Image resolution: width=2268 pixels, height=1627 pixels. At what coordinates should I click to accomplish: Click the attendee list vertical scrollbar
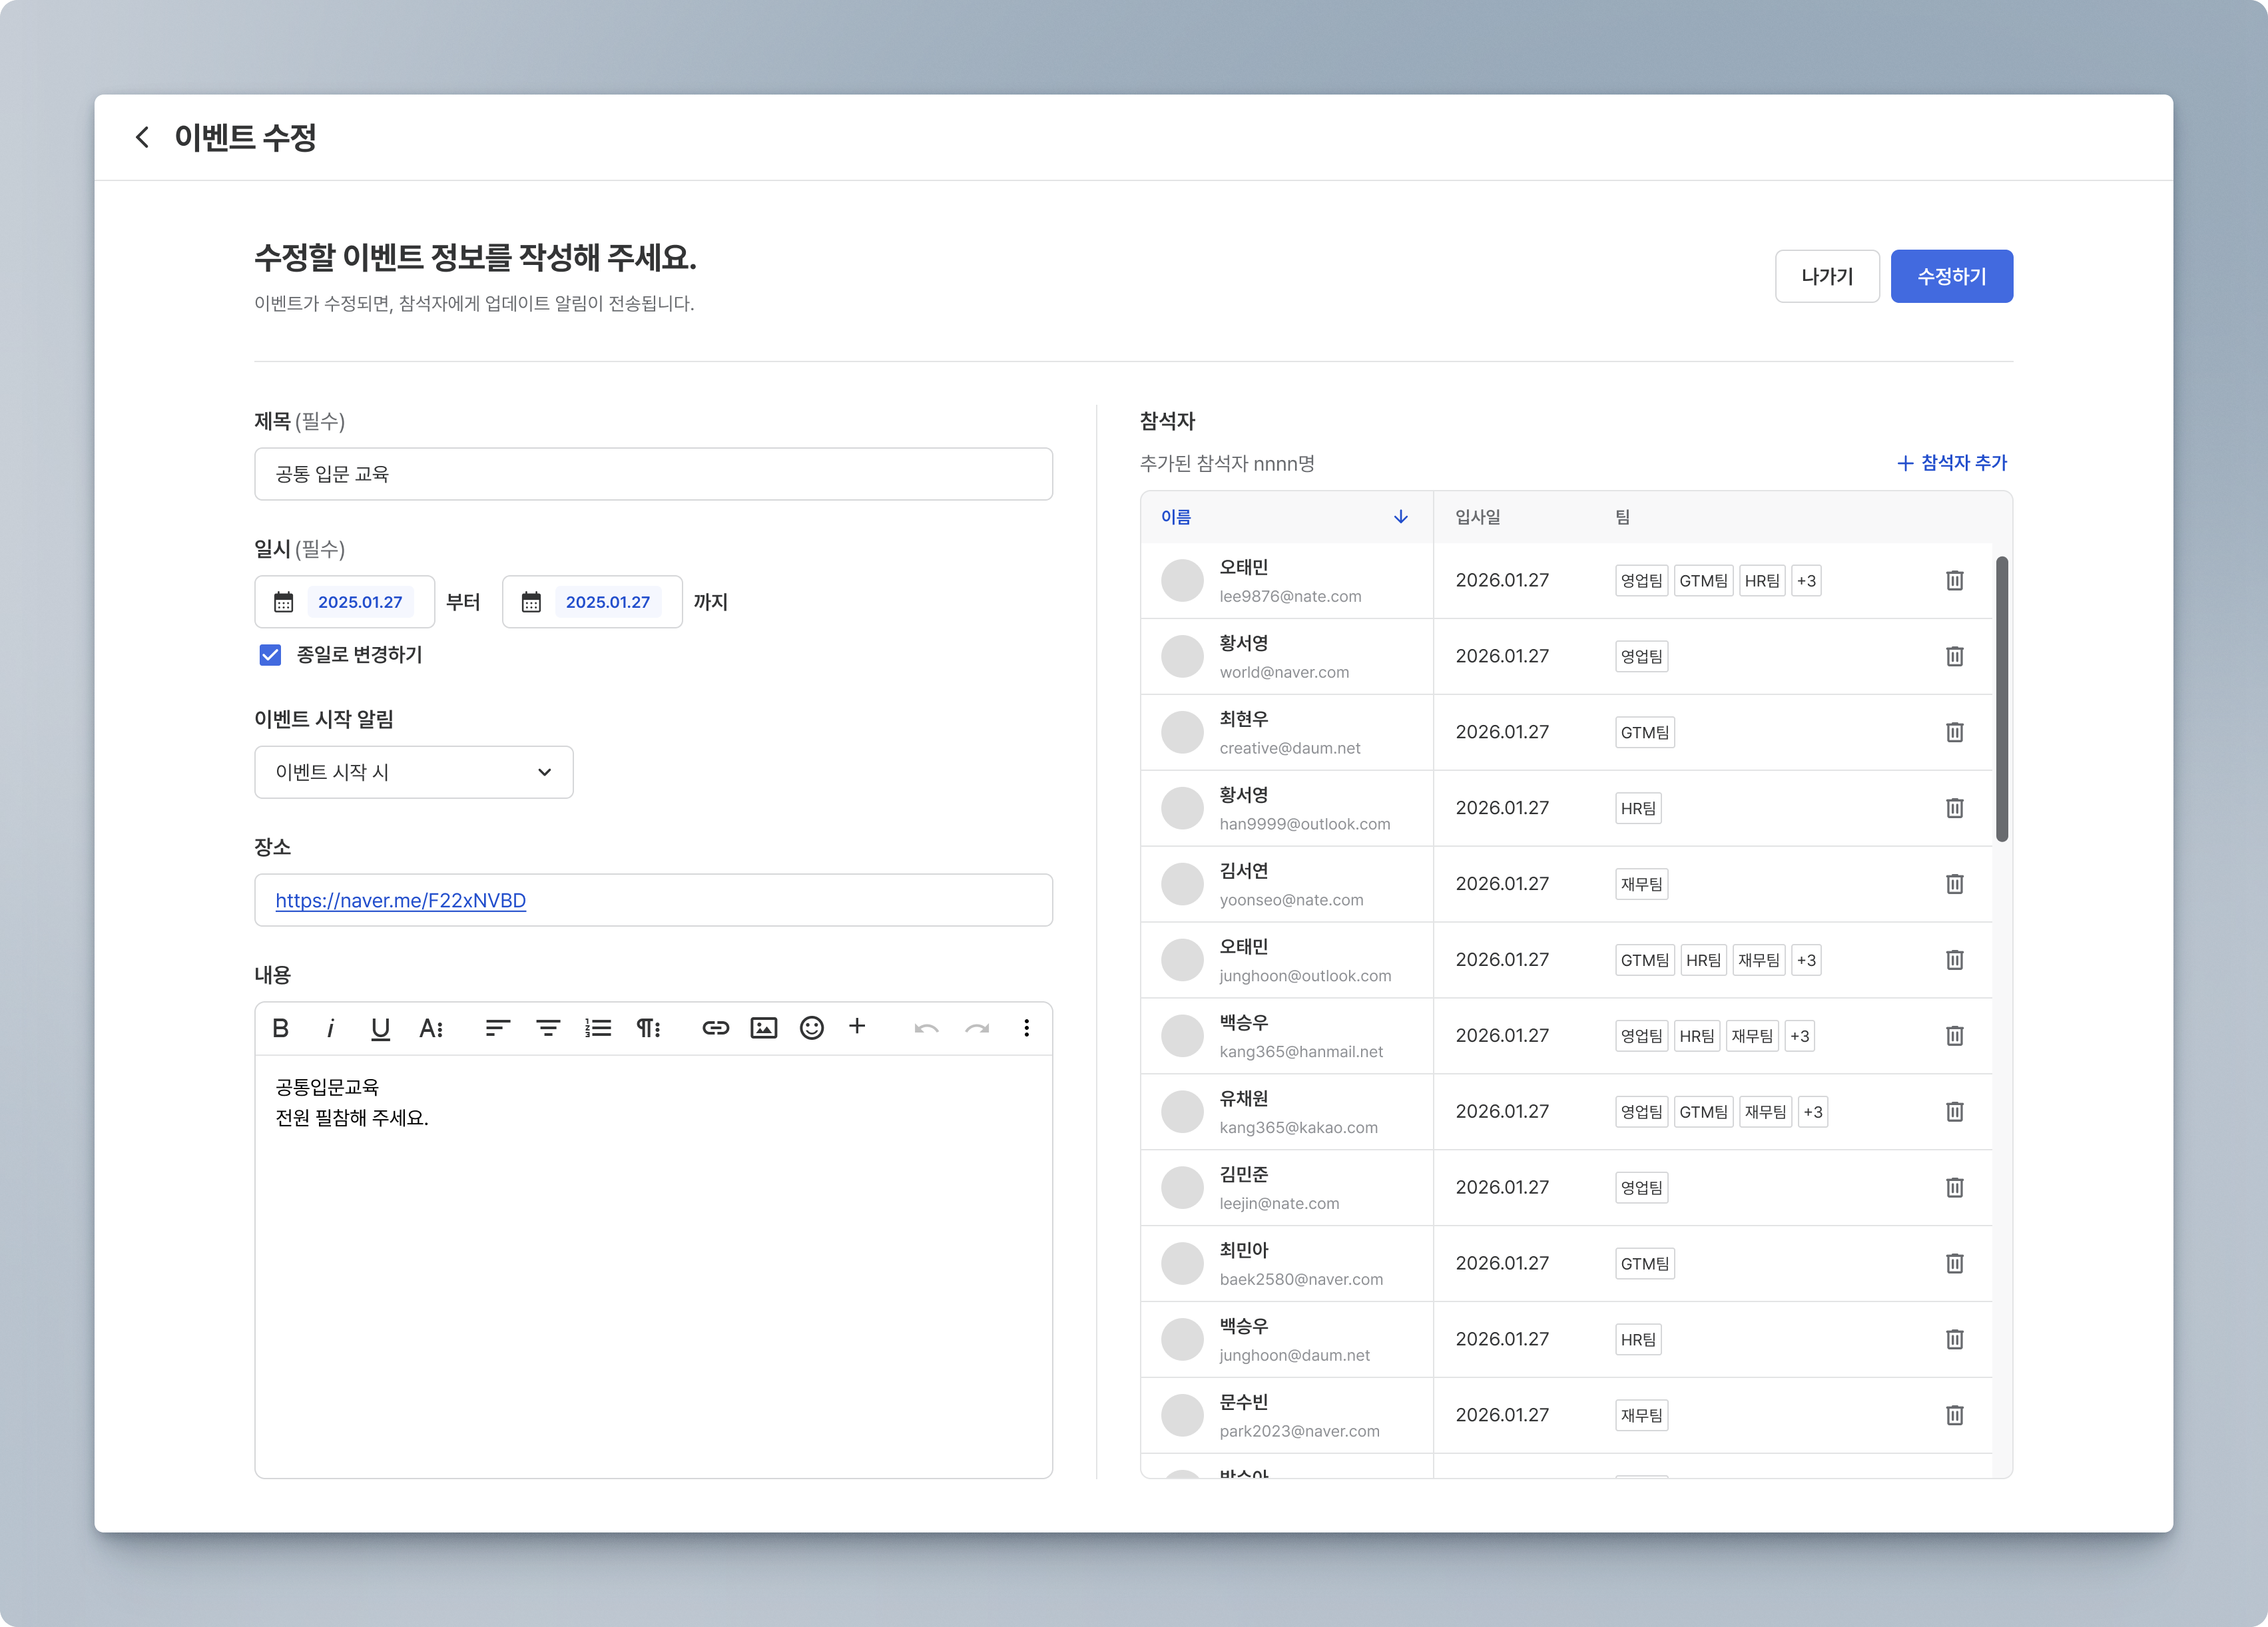[2001, 698]
